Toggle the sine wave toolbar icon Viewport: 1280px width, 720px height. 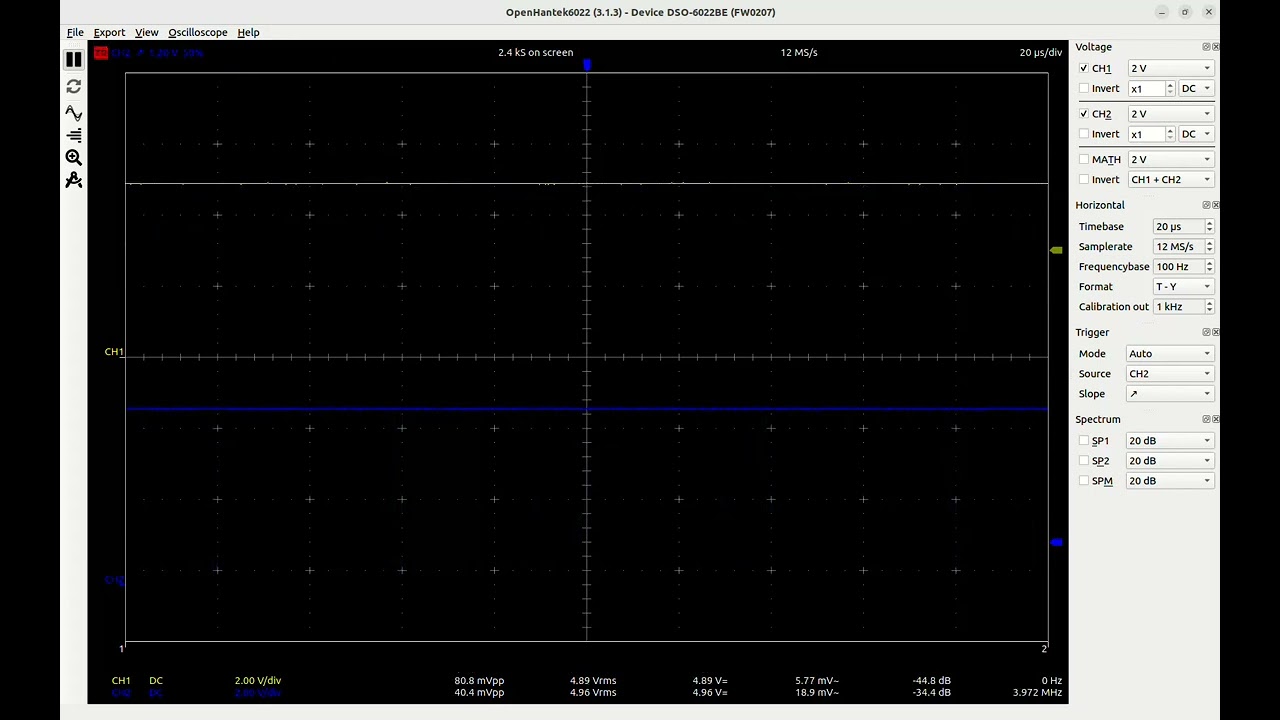click(73, 113)
